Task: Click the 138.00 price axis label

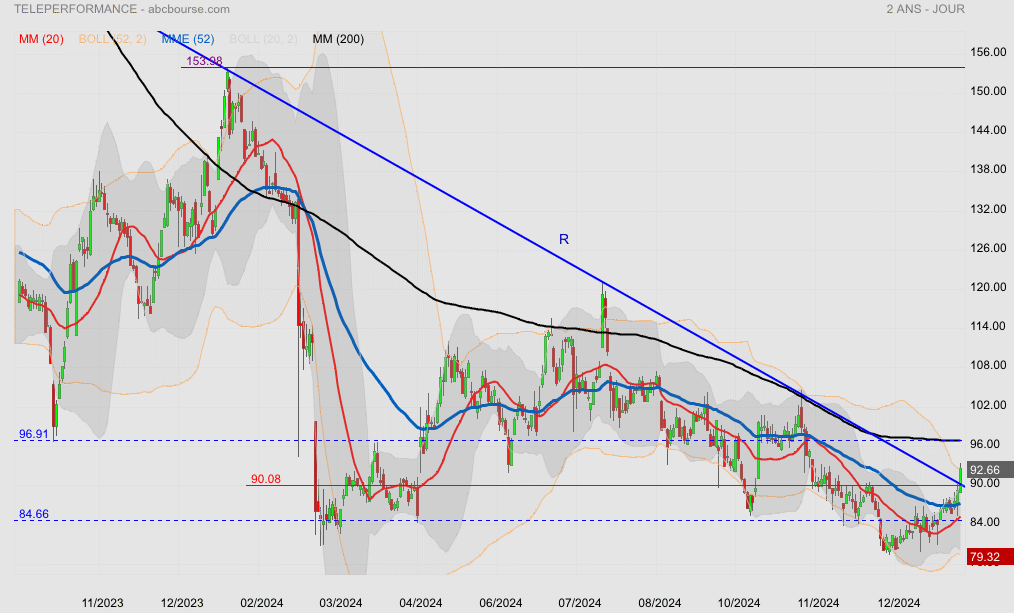Action: [x=988, y=169]
